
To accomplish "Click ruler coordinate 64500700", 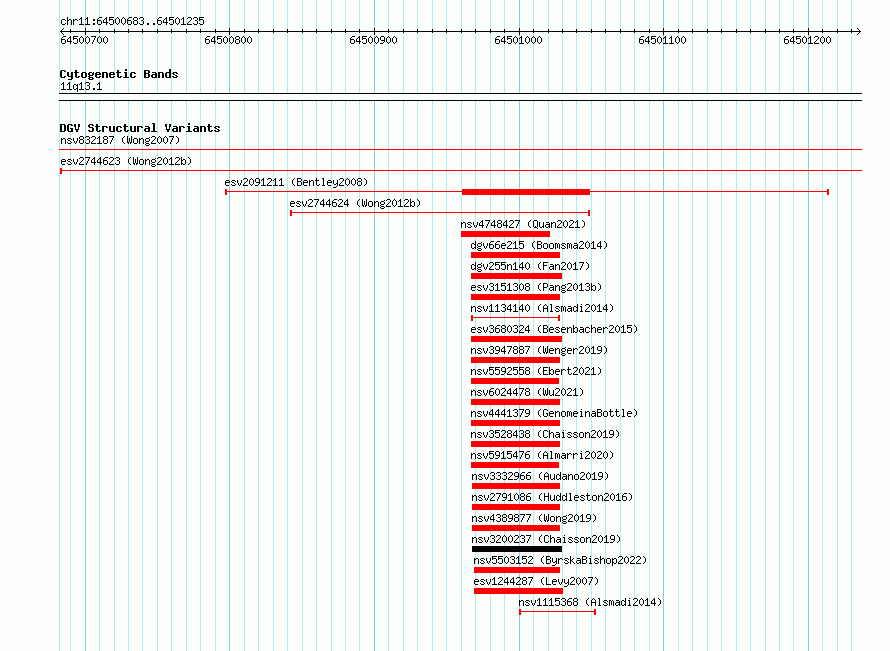I will (x=84, y=40).
